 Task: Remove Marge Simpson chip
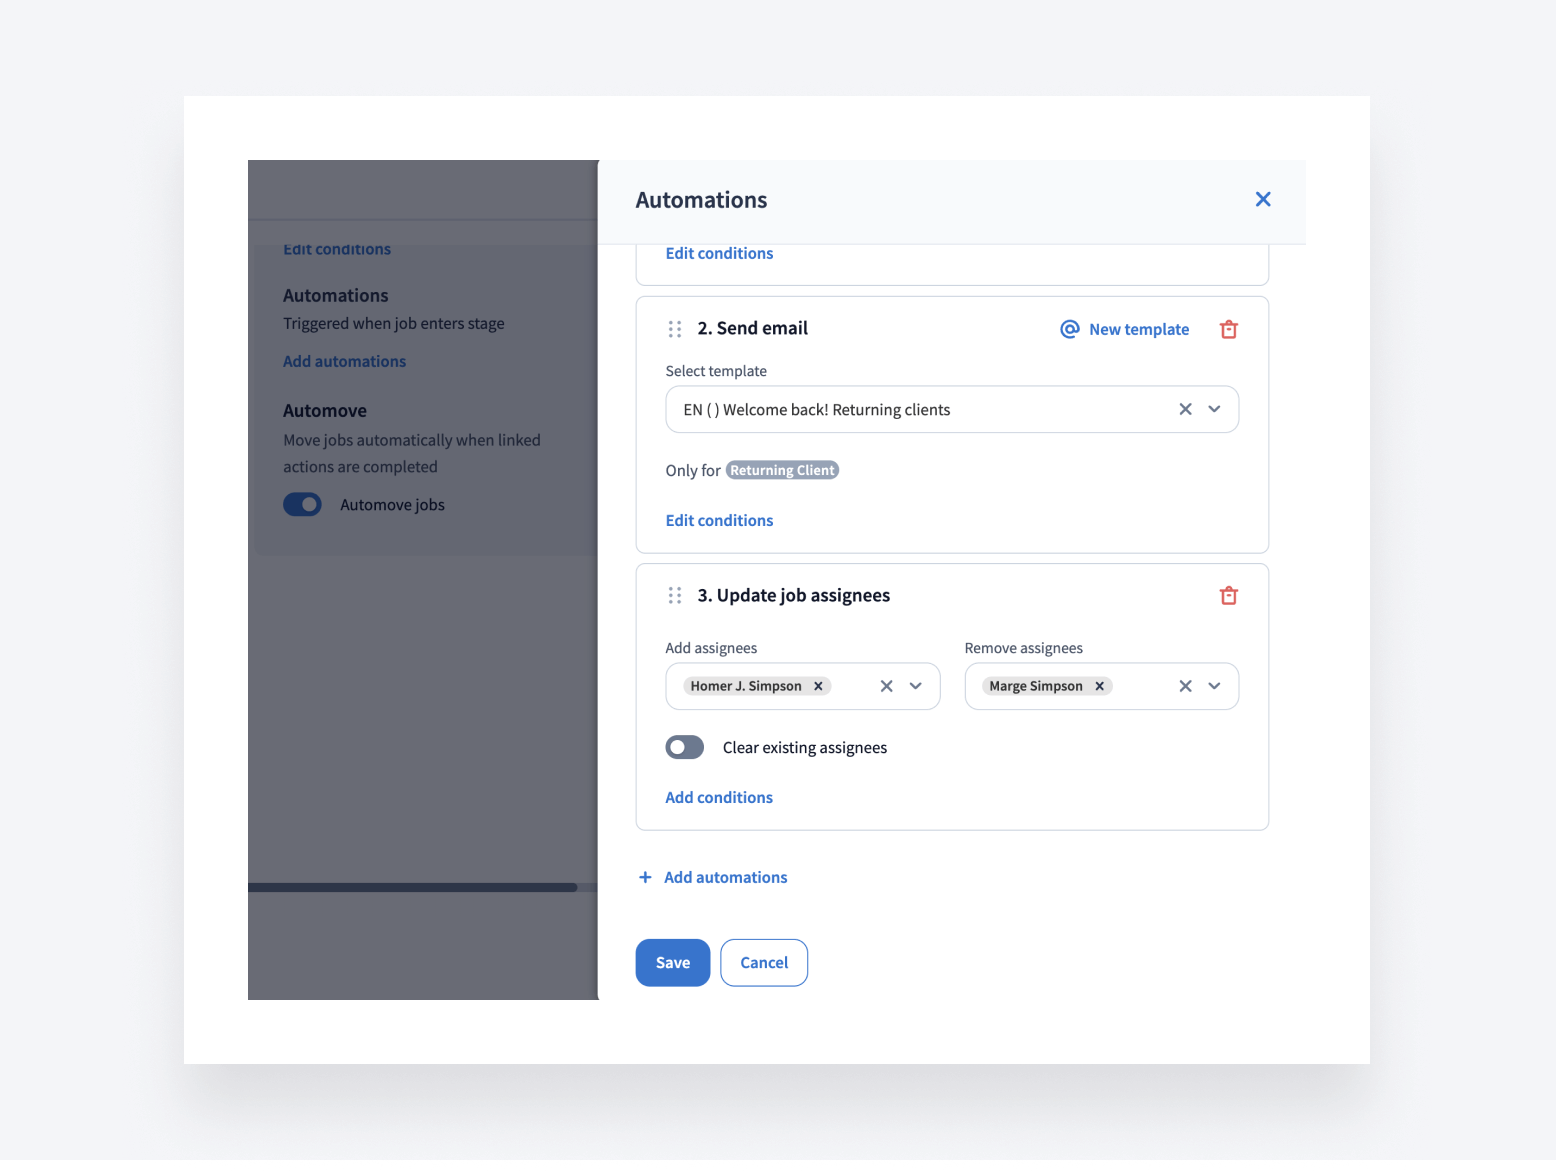click(1099, 686)
